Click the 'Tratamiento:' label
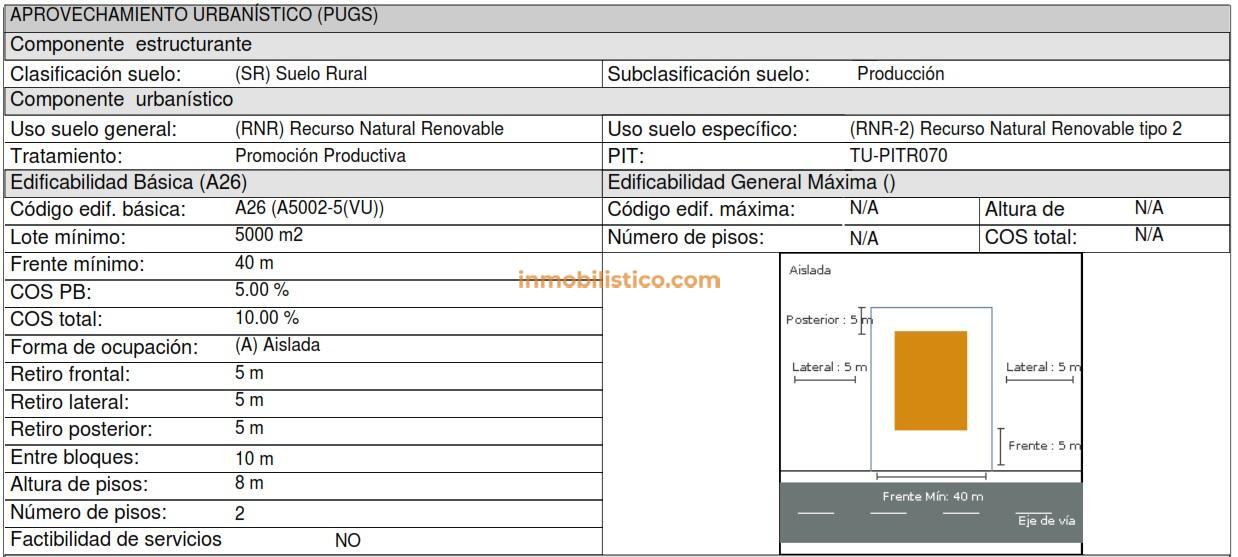Image resolution: width=1238 pixels, height=557 pixels. pos(66,156)
